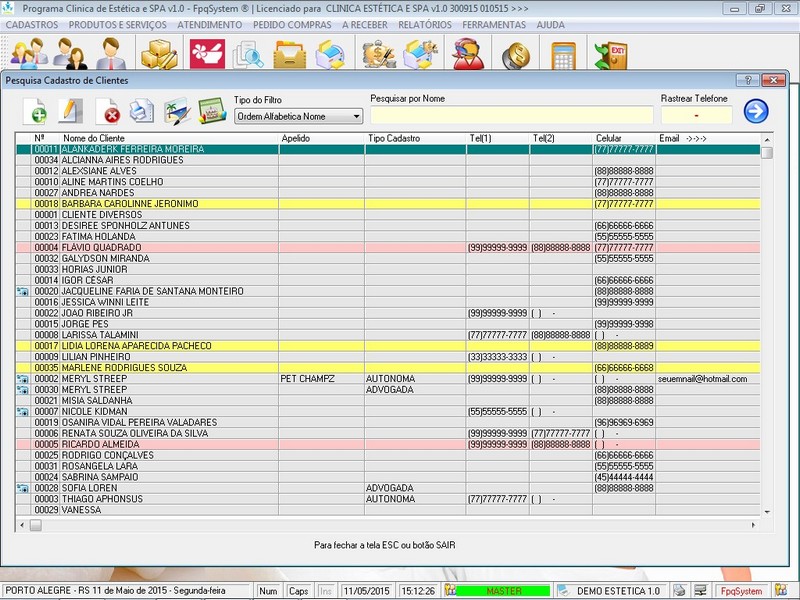Image resolution: width=800 pixels, height=600 pixels.
Task: Click the print icon in search toolbar
Action: click(142, 111)
